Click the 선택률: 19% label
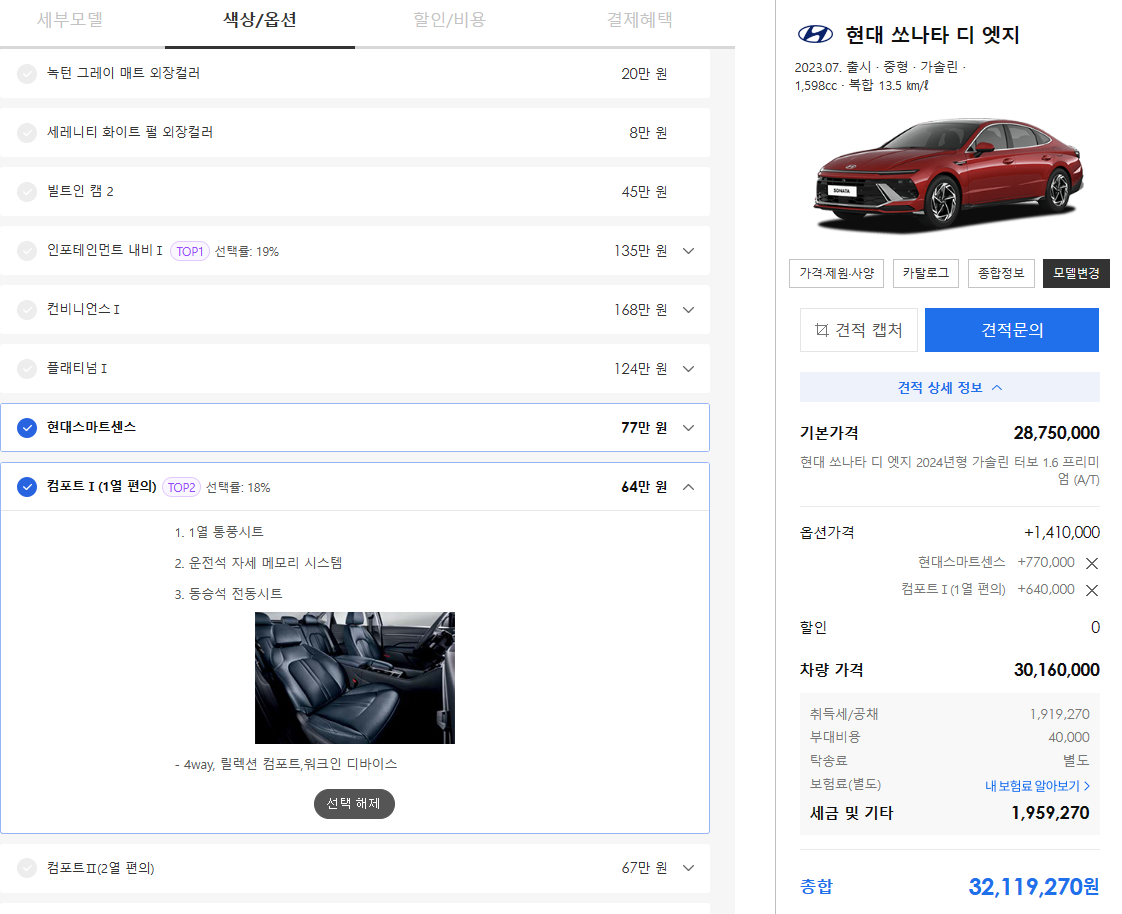The width and height of the screenshot is (1122, 914). [247, 252]
